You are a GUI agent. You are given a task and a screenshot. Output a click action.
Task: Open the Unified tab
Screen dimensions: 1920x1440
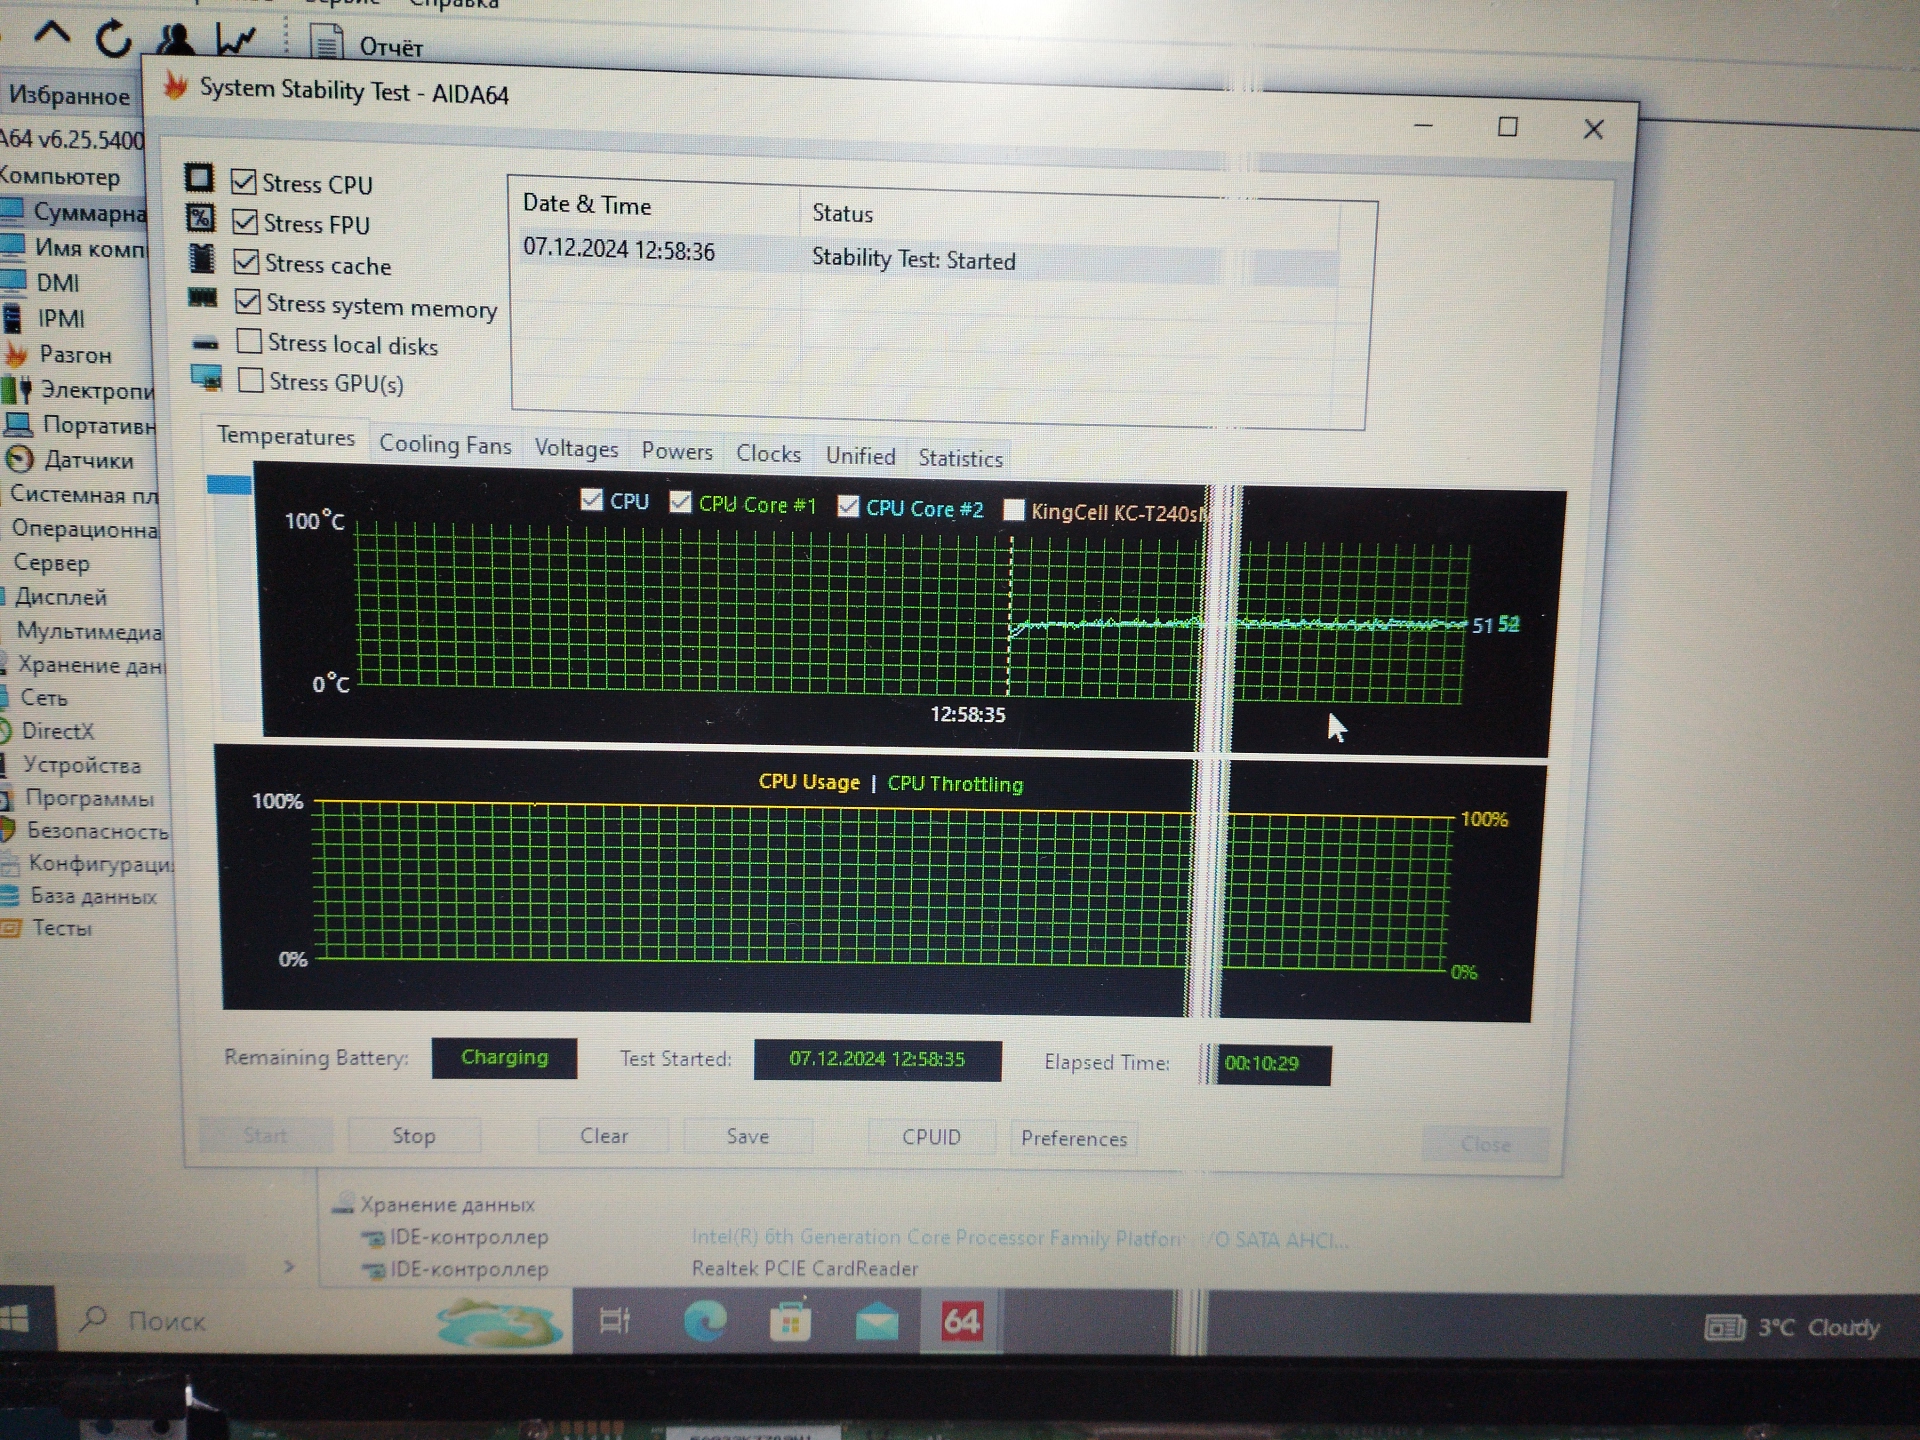(860, 457)
